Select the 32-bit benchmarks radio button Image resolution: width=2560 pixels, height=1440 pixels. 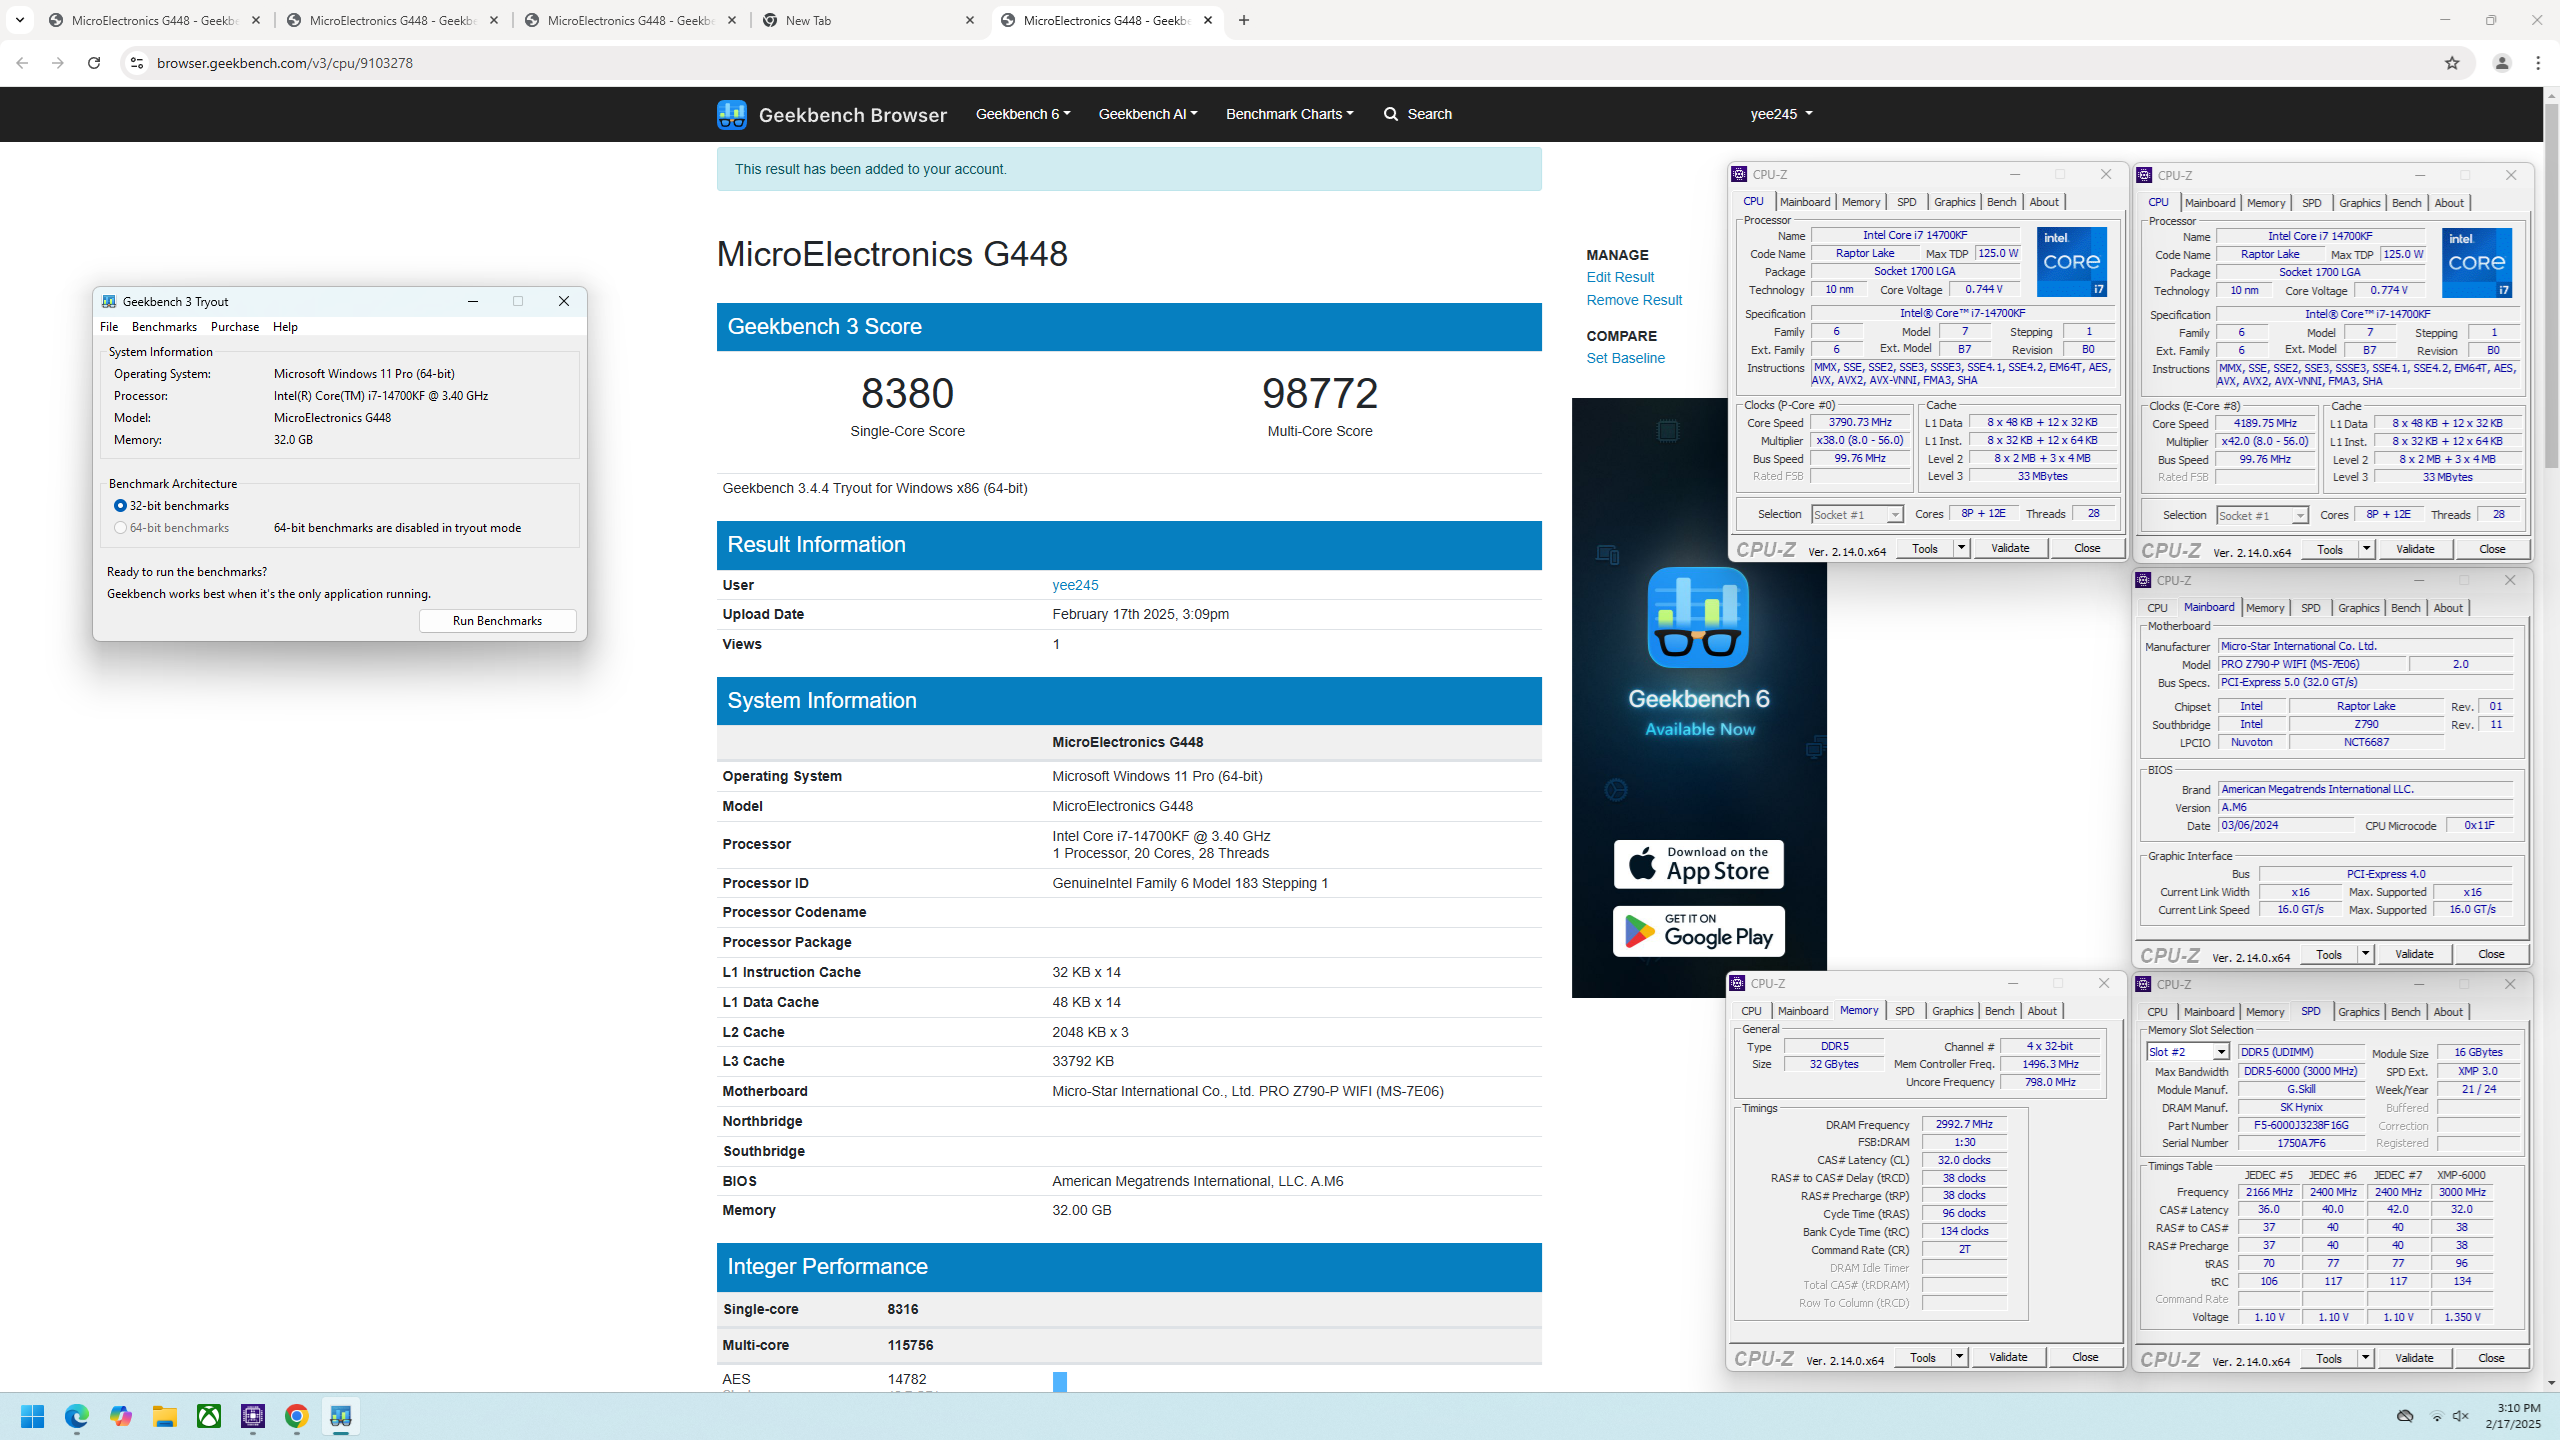coord(120,506)
